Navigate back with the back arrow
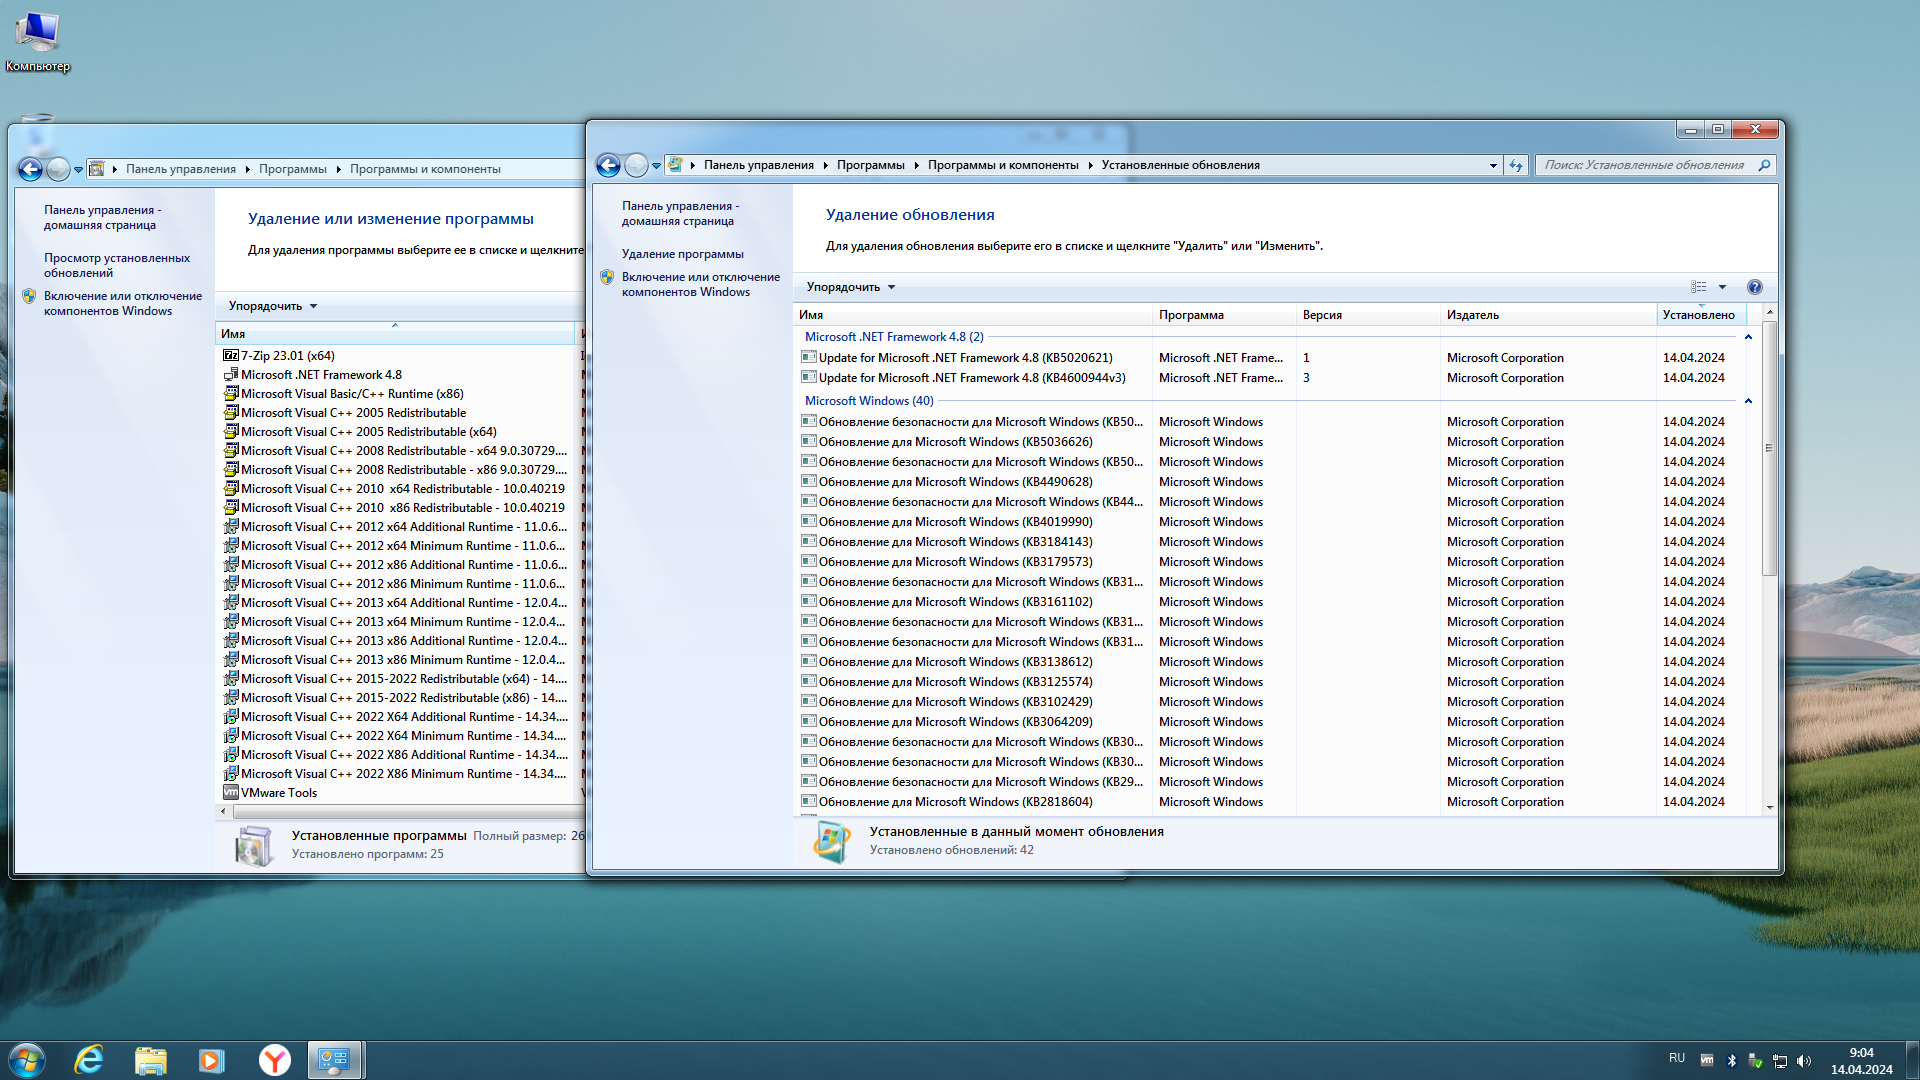The width and height of the screenshot is (1920, 1080). point(608,166)
